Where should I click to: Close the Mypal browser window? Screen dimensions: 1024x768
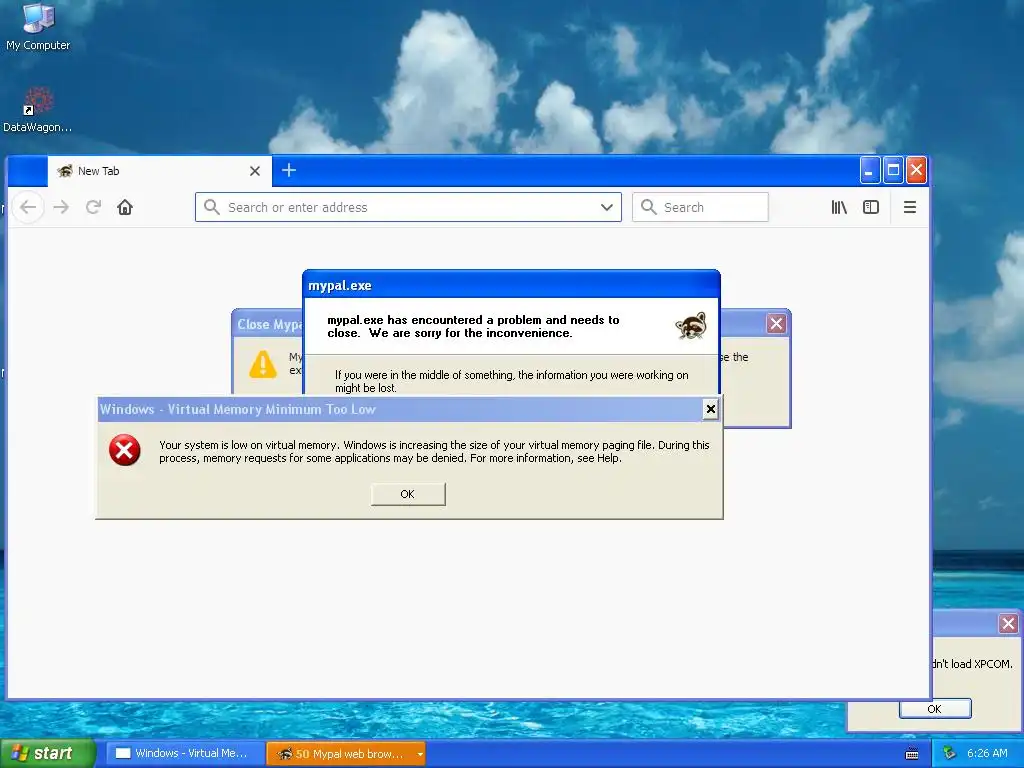[x=916, y=170]
